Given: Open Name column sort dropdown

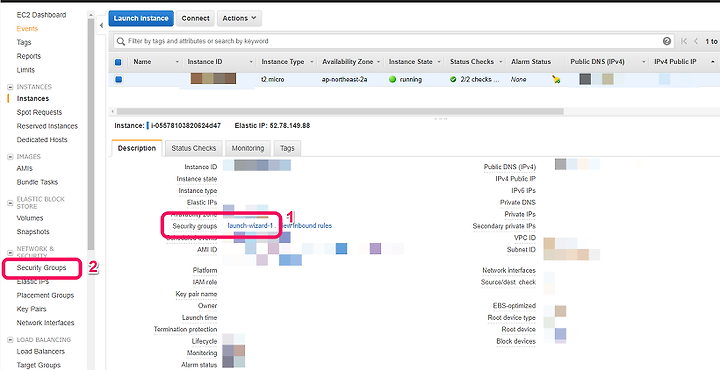Looking at the screenshot, I should pos(177,62).
